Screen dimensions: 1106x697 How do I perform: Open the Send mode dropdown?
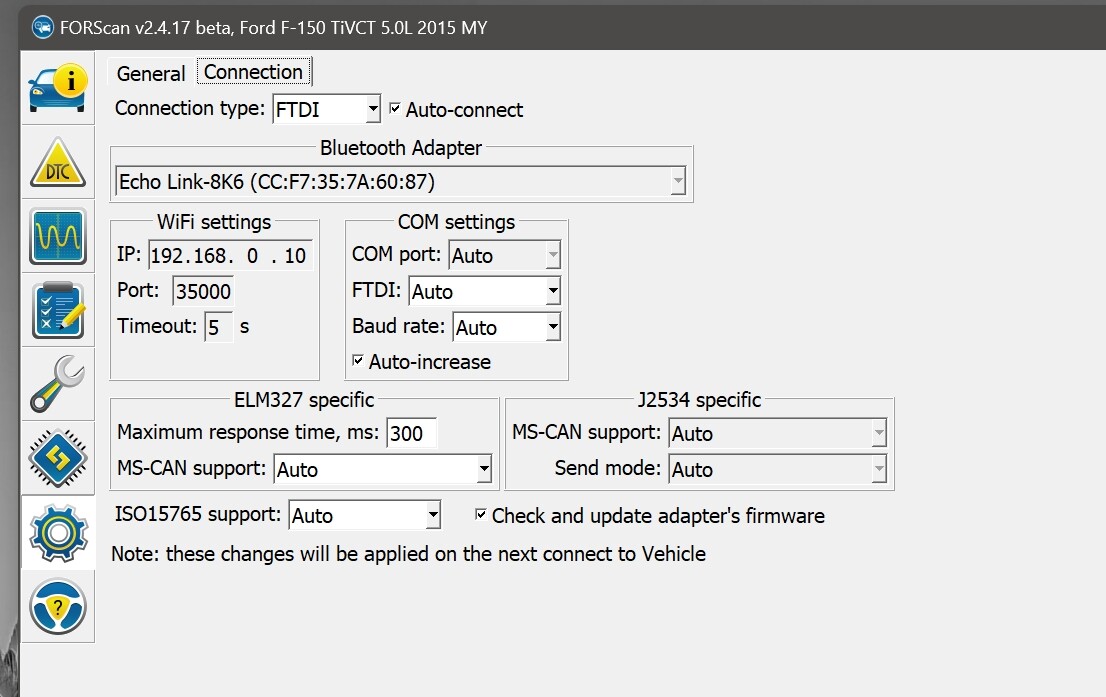click(x=777, y=469)
